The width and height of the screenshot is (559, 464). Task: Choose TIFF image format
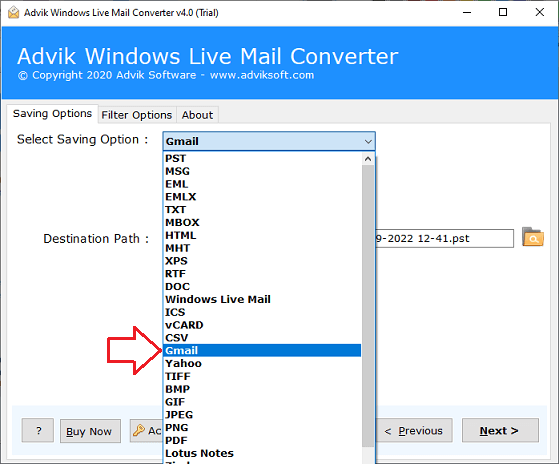pyautogui.click(x=262, y=376)
